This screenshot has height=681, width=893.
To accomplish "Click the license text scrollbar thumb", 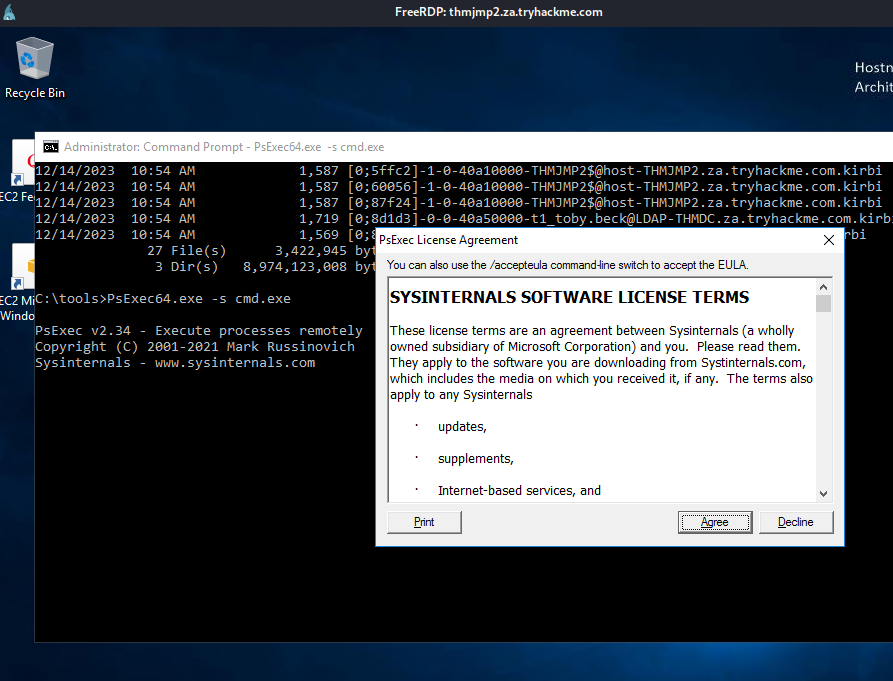I will pyautogui.click(x=823, y=303).
